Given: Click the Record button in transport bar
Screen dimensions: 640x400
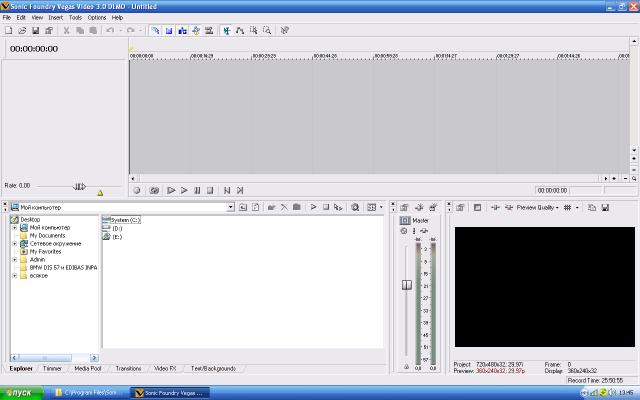Looking at the screenshot, I should 136,190.
